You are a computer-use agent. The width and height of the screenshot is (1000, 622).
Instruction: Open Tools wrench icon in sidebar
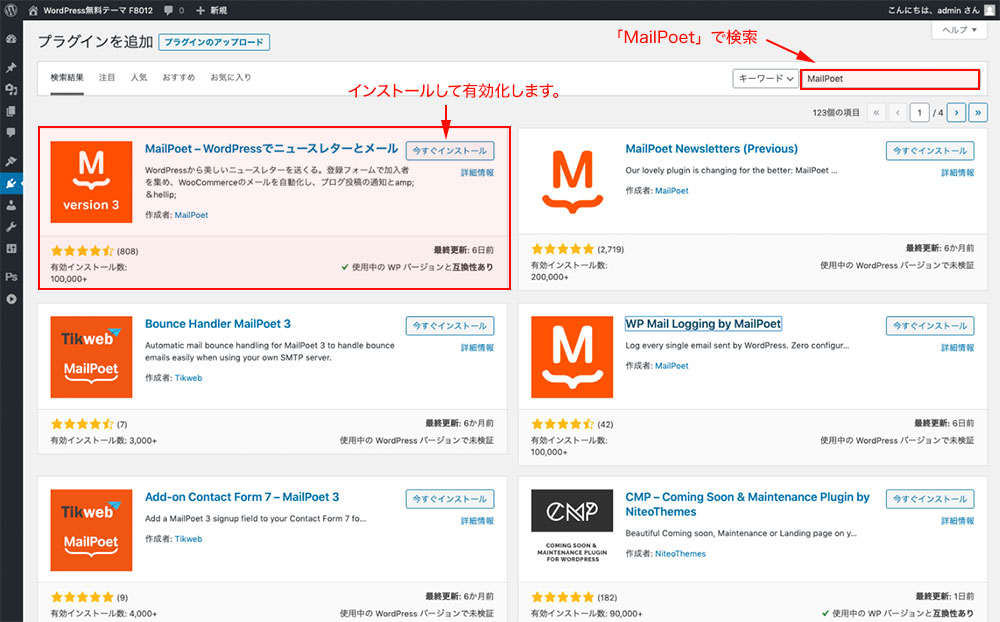(11, 227)
